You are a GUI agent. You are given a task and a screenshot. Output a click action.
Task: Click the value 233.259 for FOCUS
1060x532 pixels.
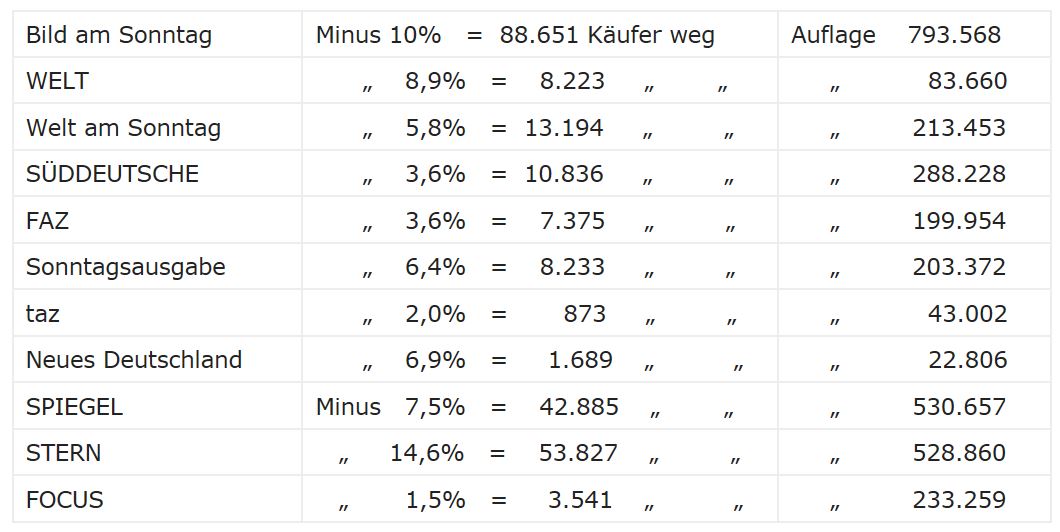click(x=959, y=500)
